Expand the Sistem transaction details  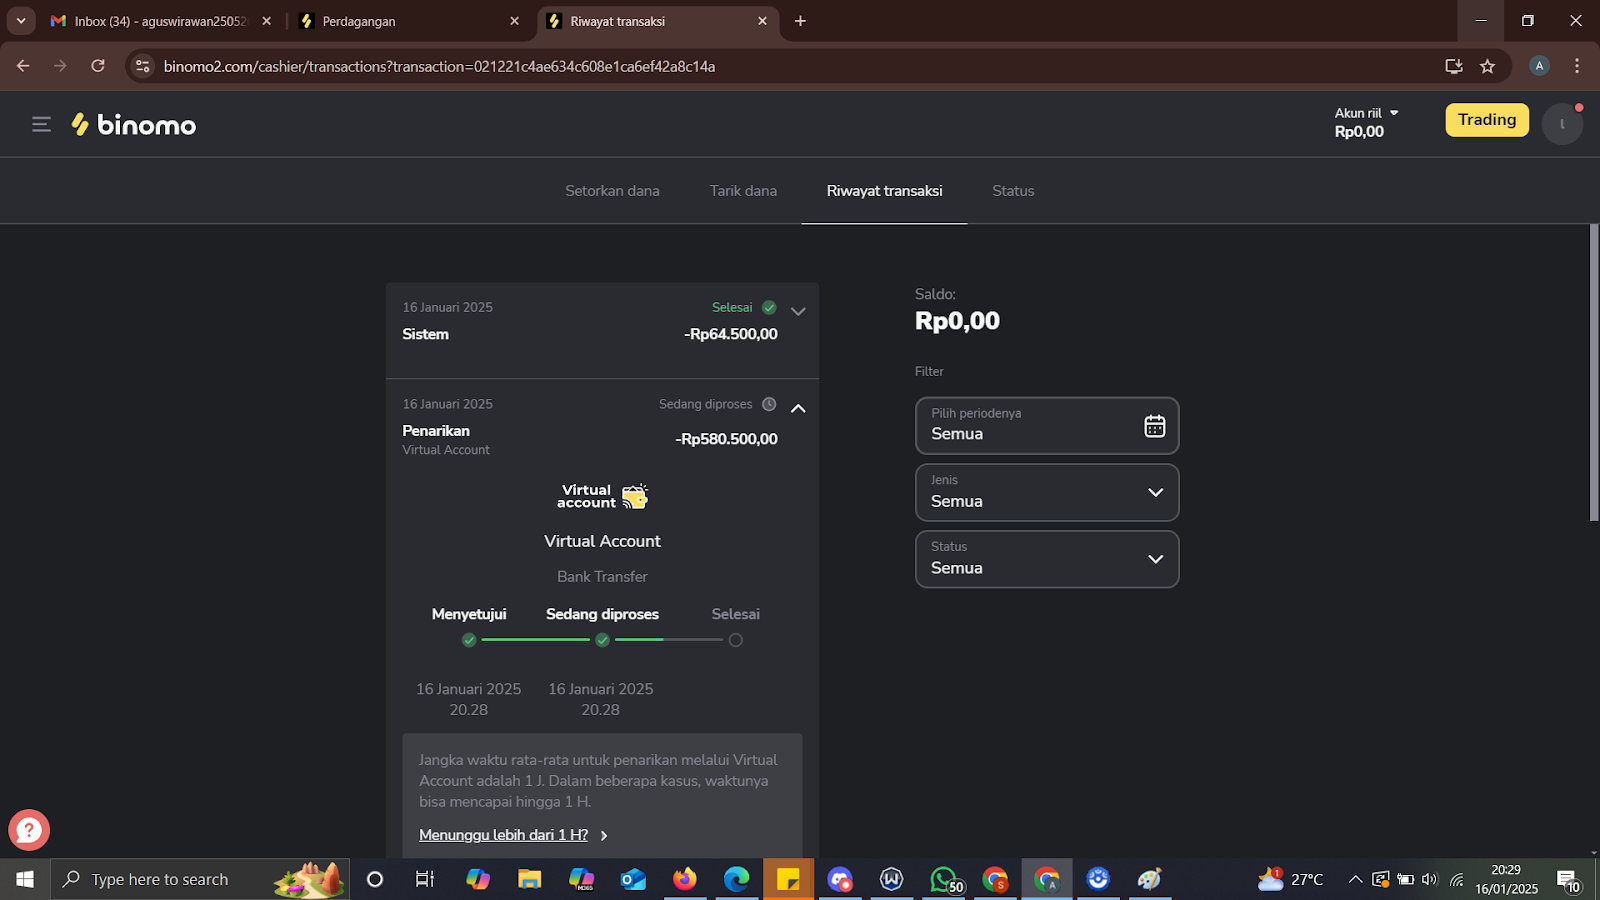797,311
